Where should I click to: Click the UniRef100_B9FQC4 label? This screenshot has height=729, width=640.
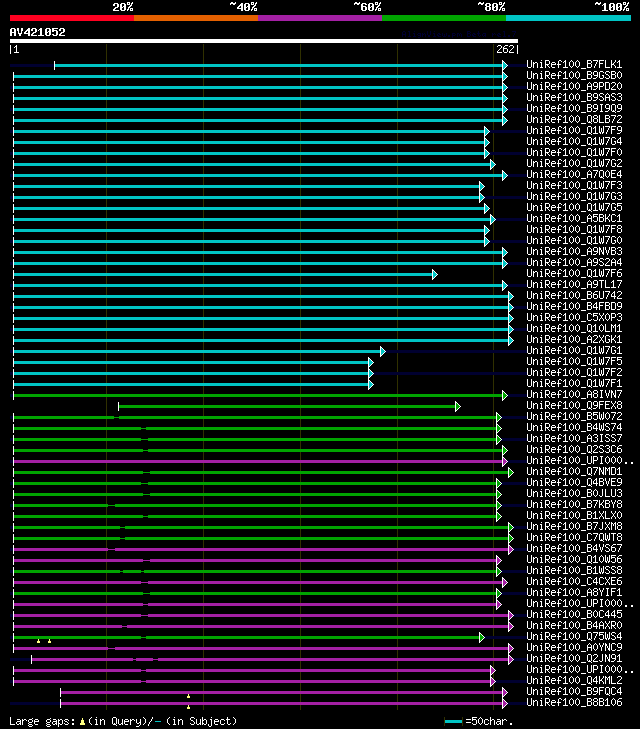574,691
